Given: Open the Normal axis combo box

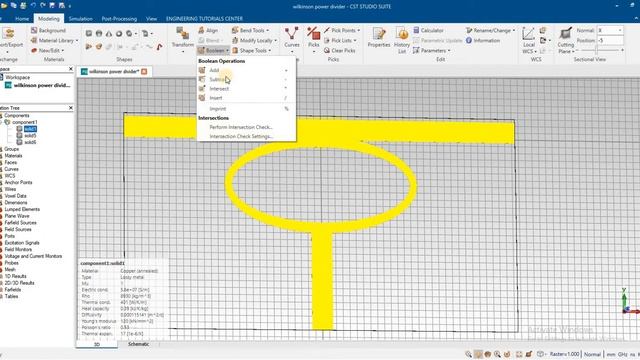Looking at the screenshot, I should 610,30.
